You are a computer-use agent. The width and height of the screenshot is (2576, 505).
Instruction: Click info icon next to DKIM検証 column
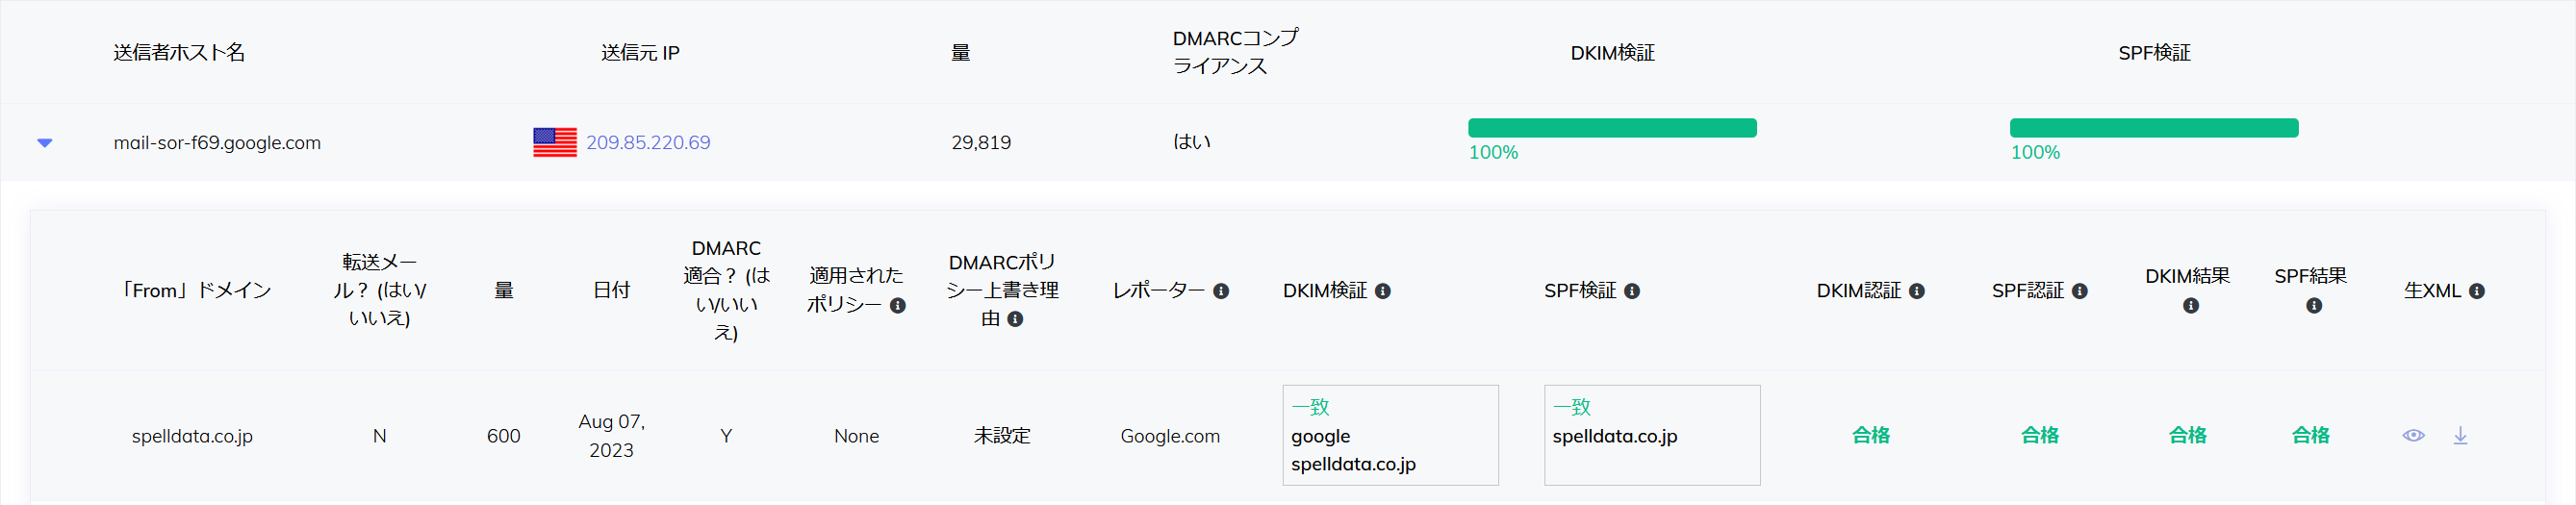pos(1383,291)
